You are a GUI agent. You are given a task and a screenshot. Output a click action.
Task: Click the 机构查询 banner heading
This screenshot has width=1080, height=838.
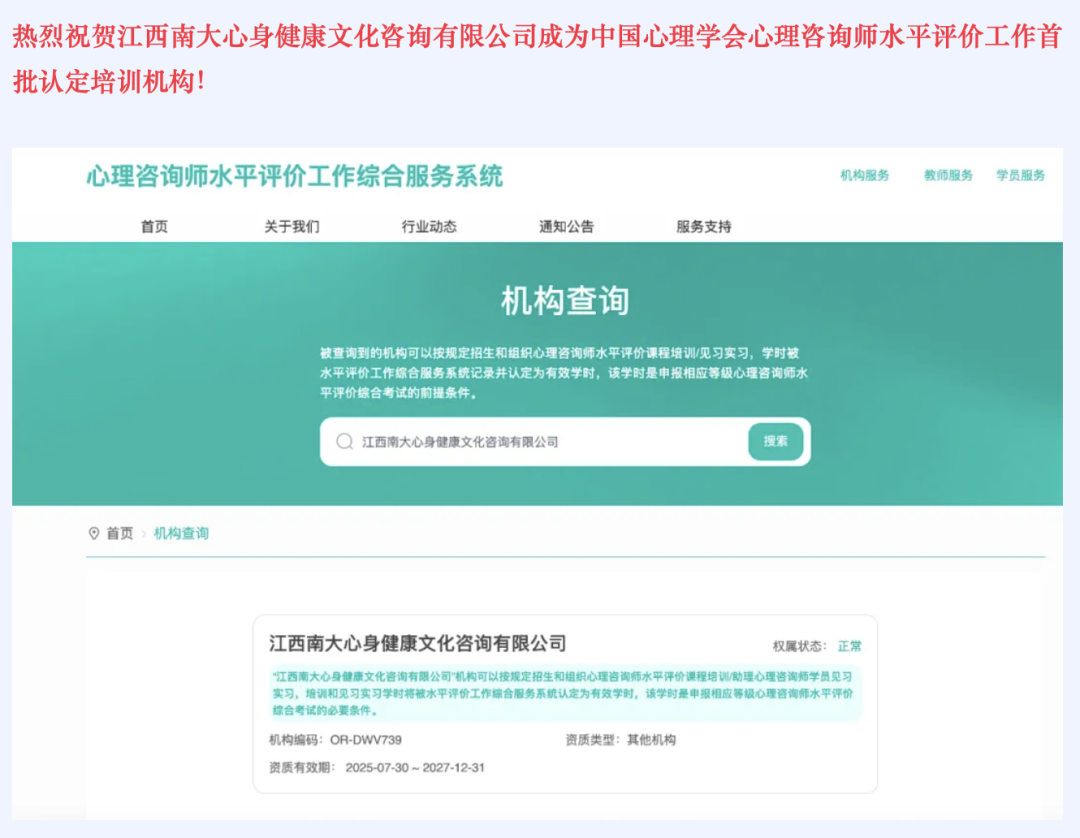click(x=565, y=301)
